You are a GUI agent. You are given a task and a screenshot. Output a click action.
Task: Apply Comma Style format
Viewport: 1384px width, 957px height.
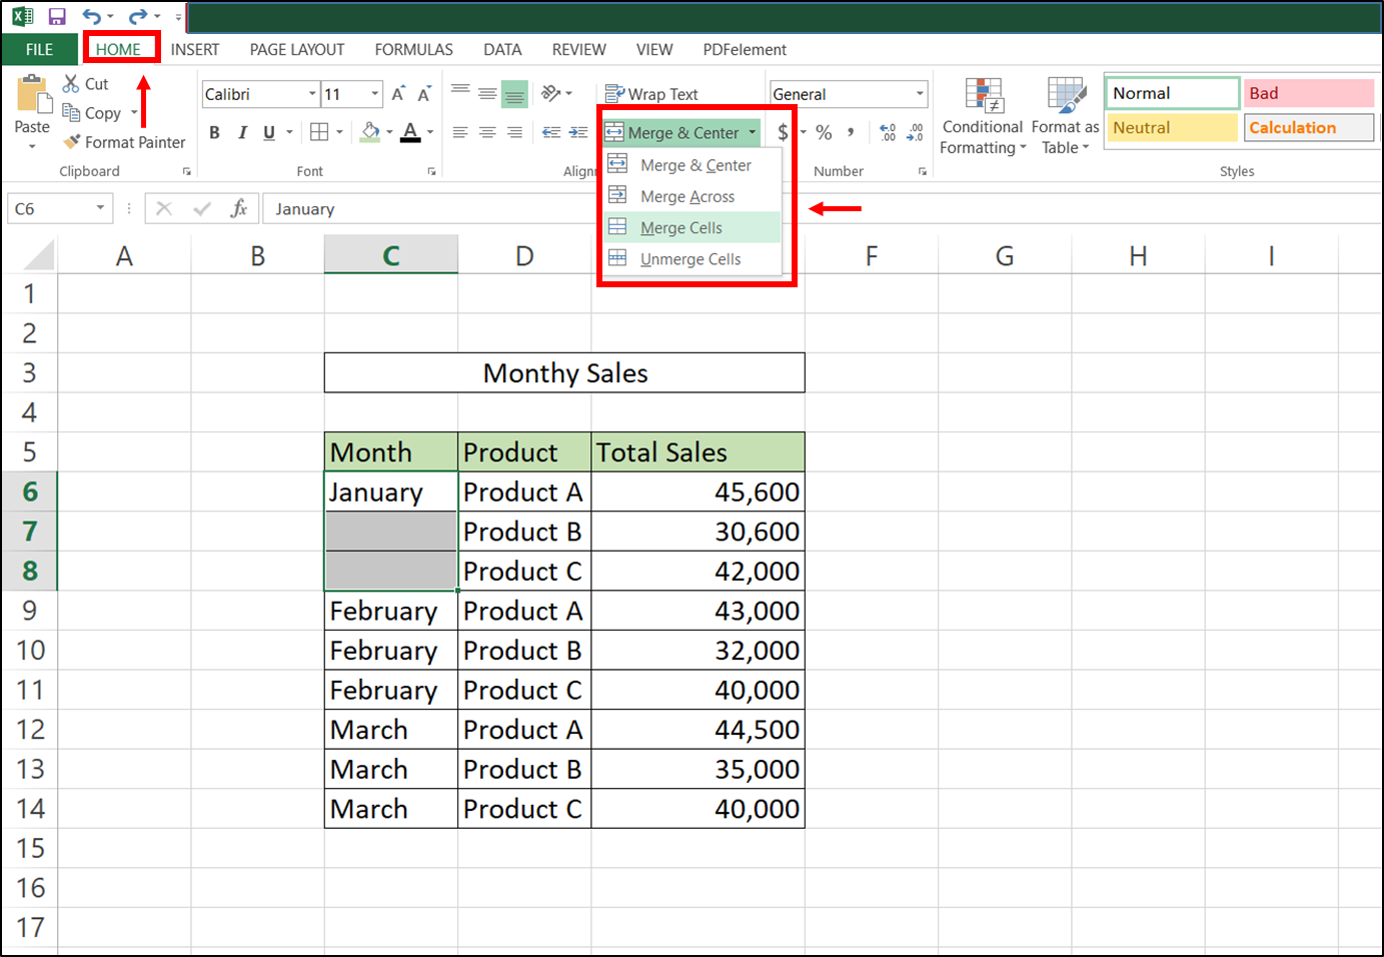point(851,132)
